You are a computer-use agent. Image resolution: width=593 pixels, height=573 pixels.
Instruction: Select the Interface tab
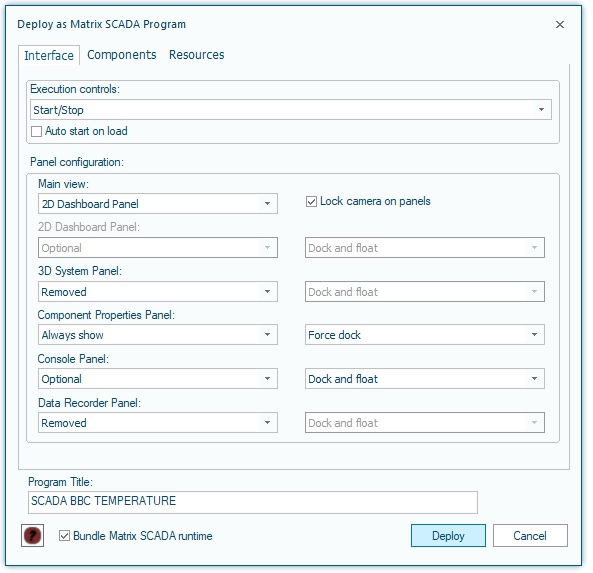[x=49, y=56]
